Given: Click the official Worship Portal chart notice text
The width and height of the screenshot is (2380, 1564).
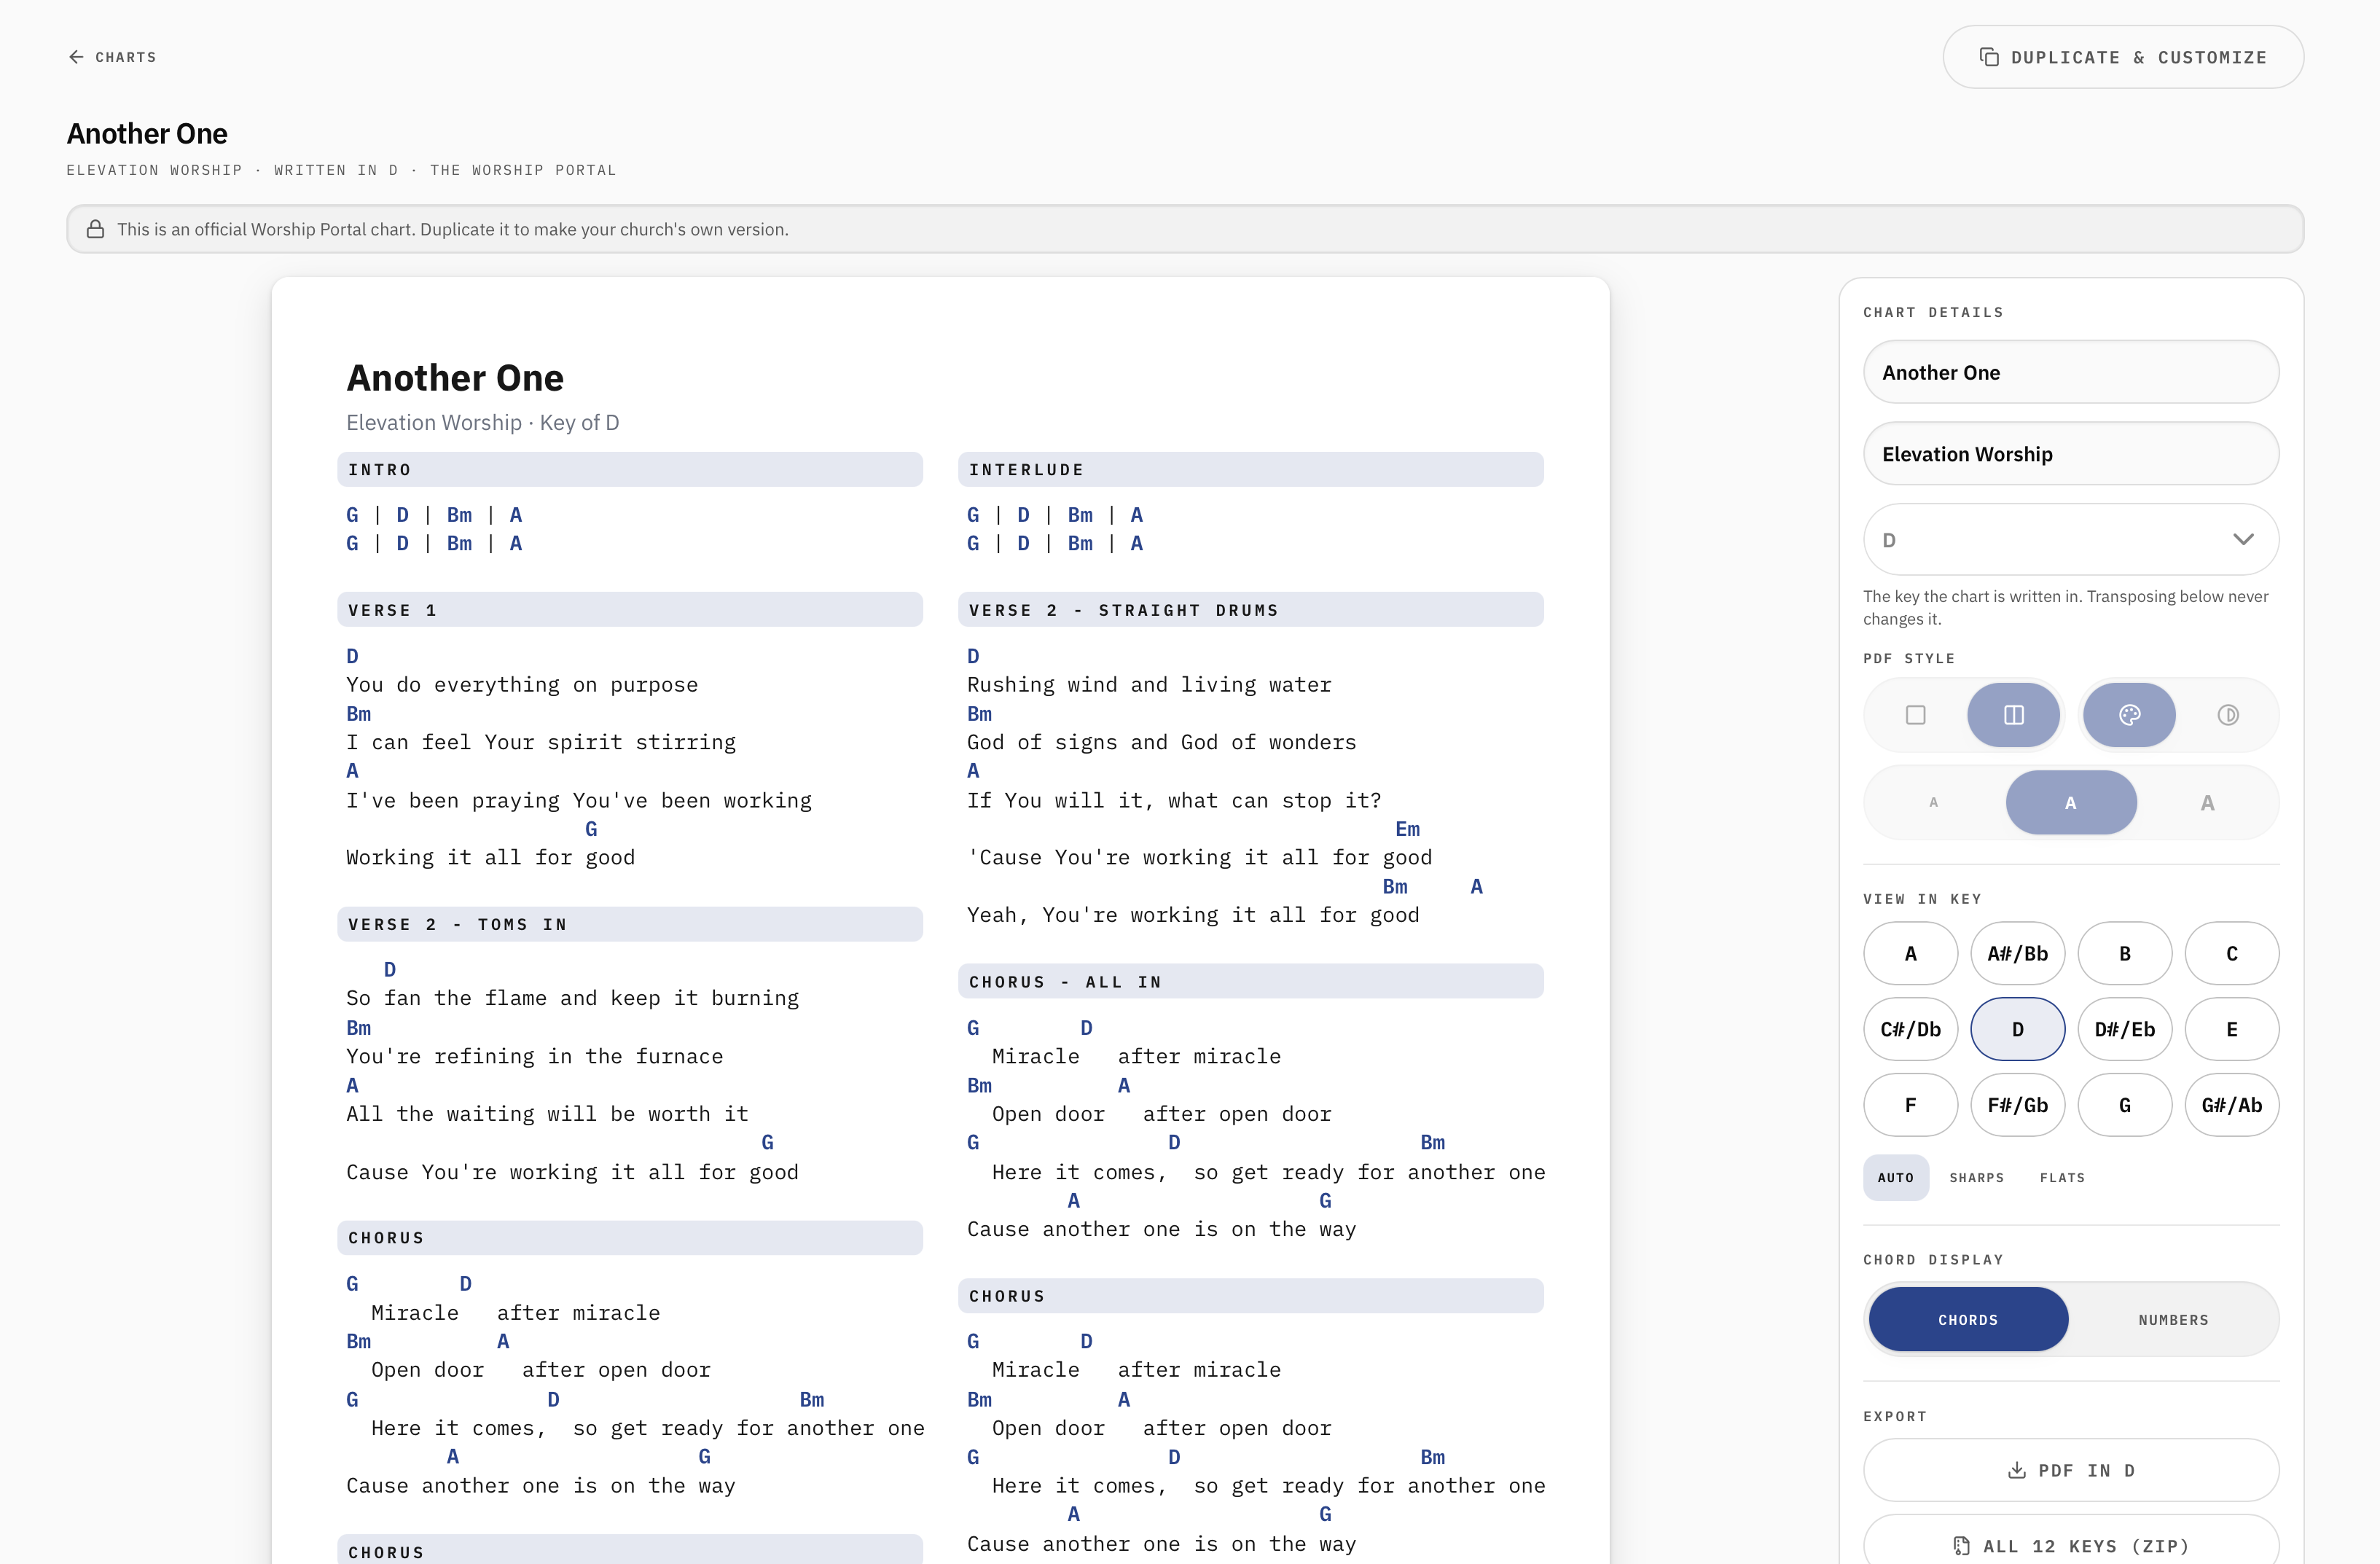Looking at the screenshot, I should [453, 229].
